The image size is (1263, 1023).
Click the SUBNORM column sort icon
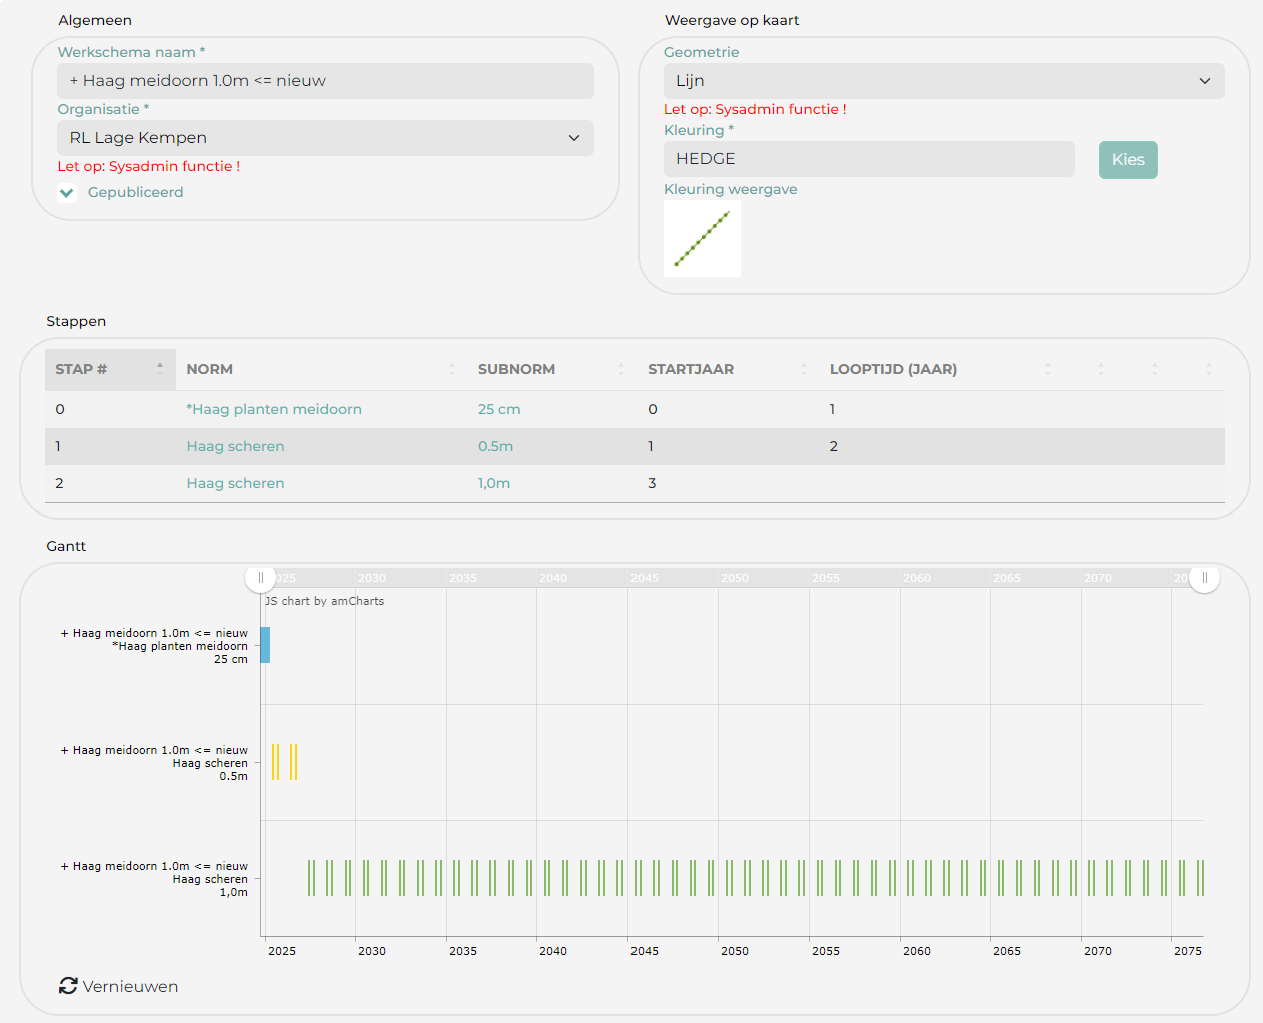pos(621,369)
